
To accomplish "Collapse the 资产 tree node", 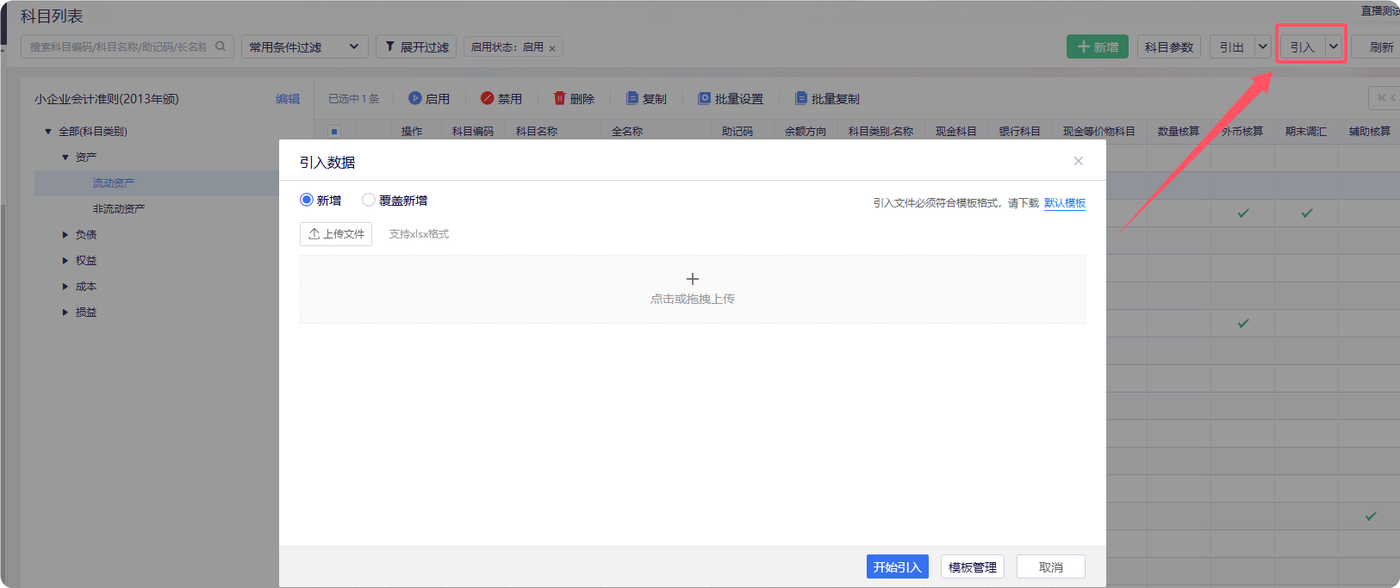I will pyautogui.click(x=65, y=157).
